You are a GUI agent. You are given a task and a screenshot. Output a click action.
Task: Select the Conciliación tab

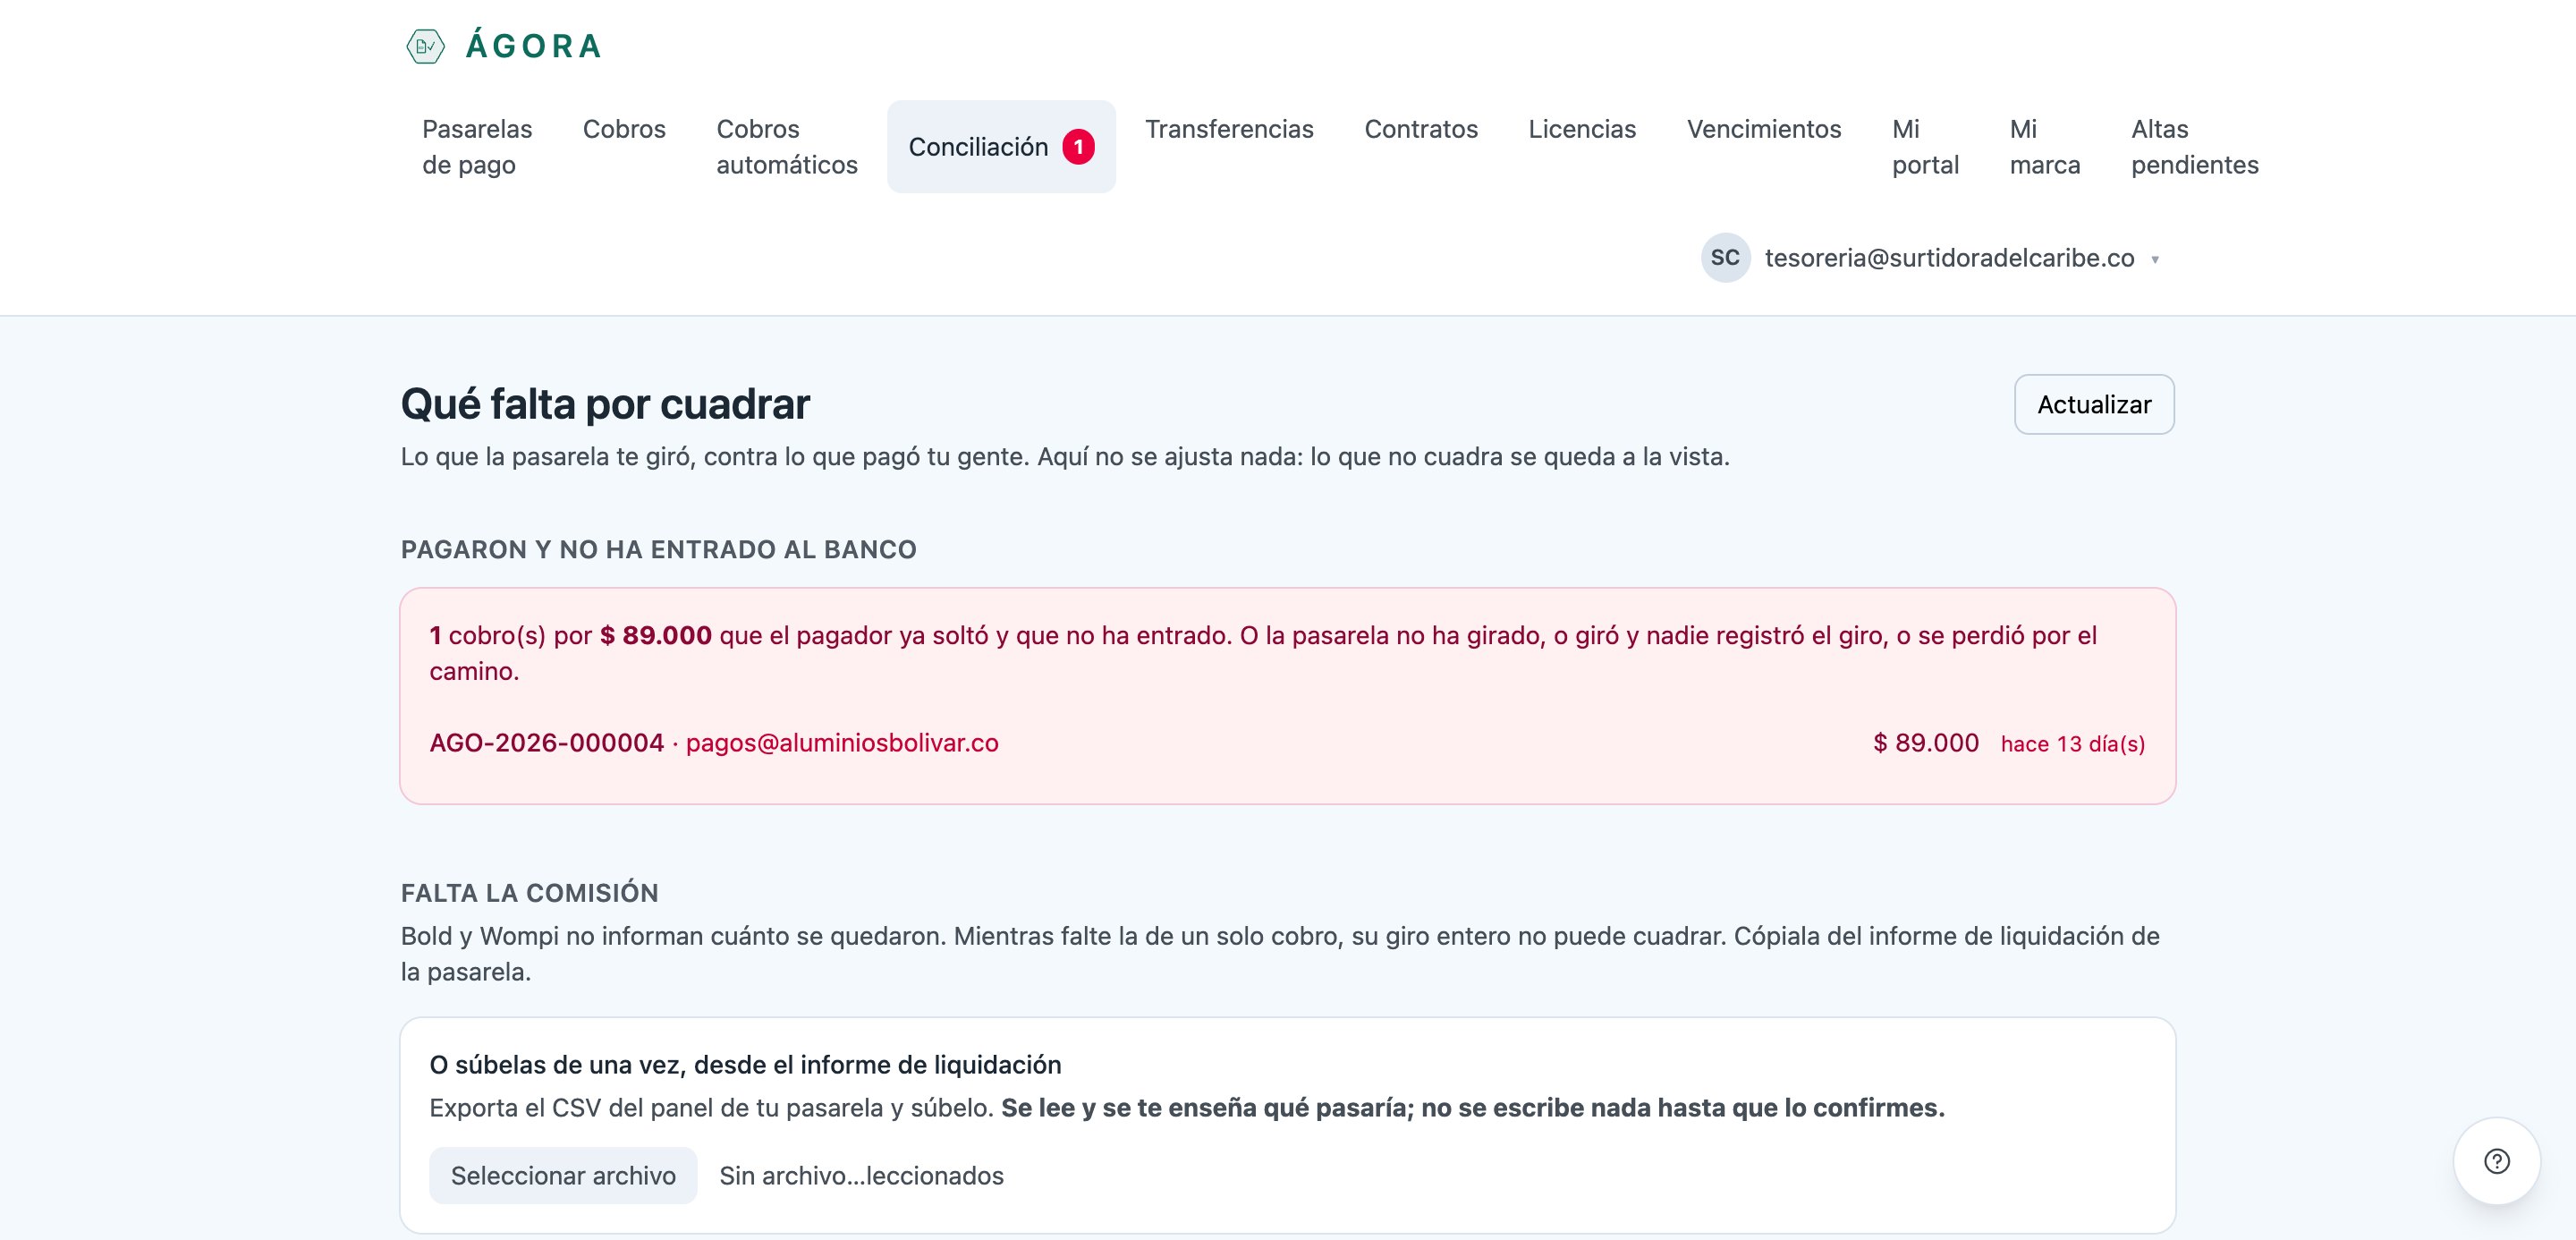click(1001, 147)
